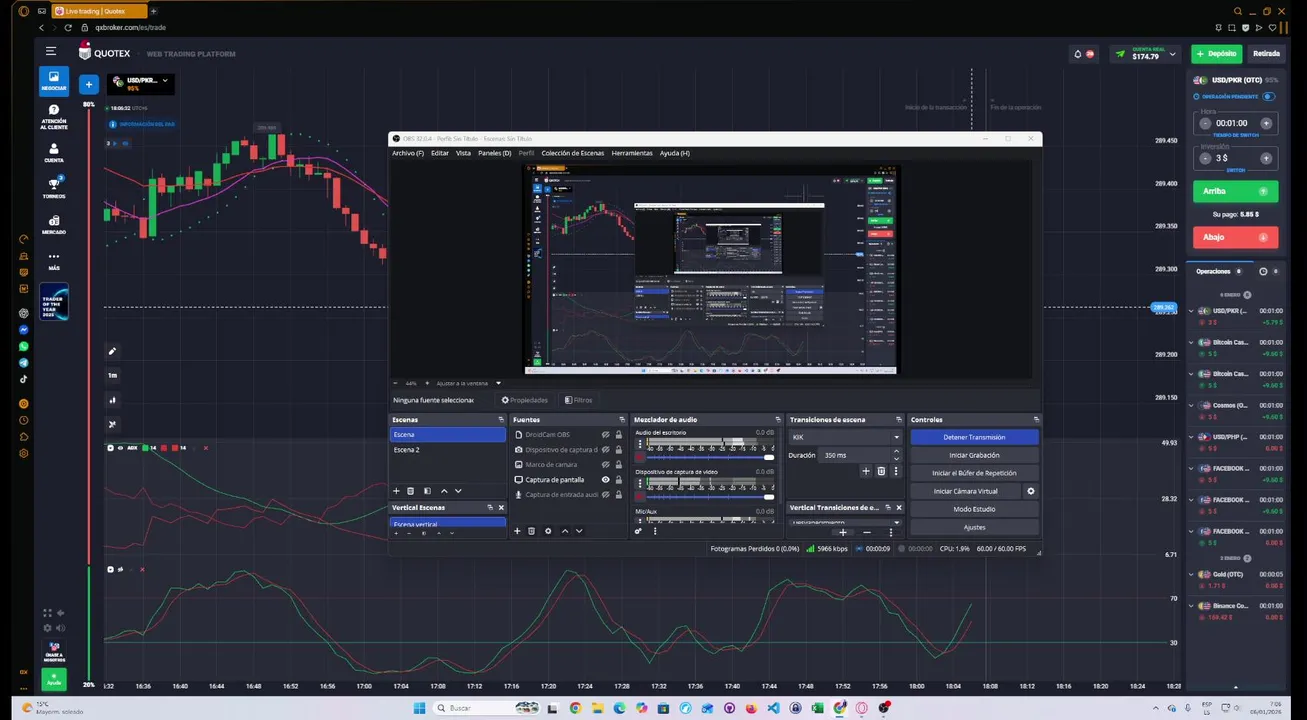Open OBS Editar menu
This screenshot has width=1307, height=720.
tap(440, 153)
